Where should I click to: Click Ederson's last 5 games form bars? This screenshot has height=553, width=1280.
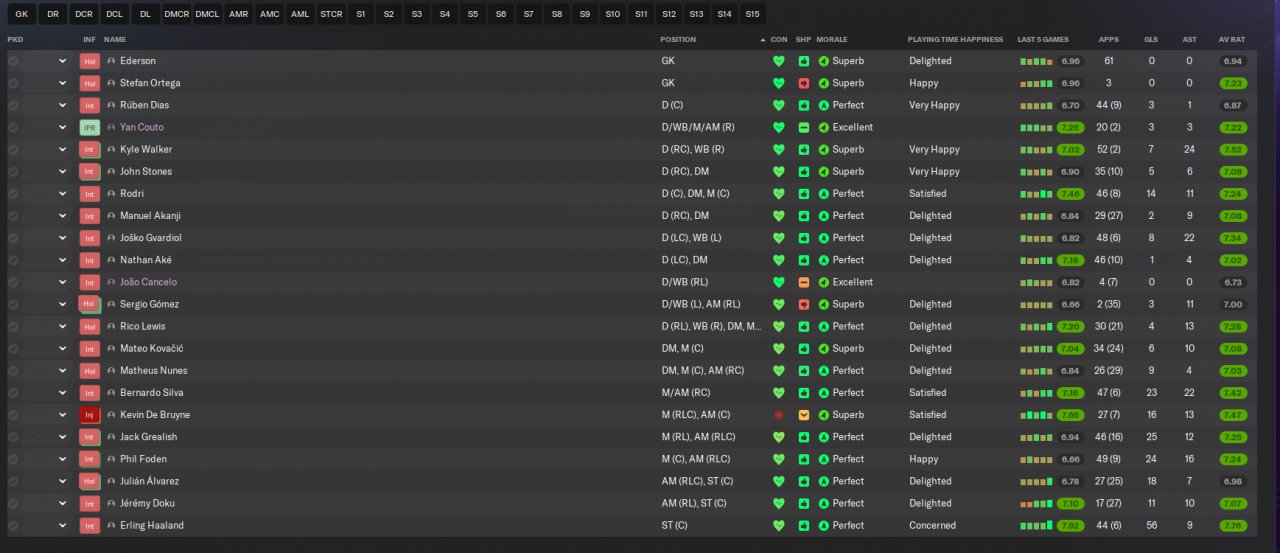1036,61
